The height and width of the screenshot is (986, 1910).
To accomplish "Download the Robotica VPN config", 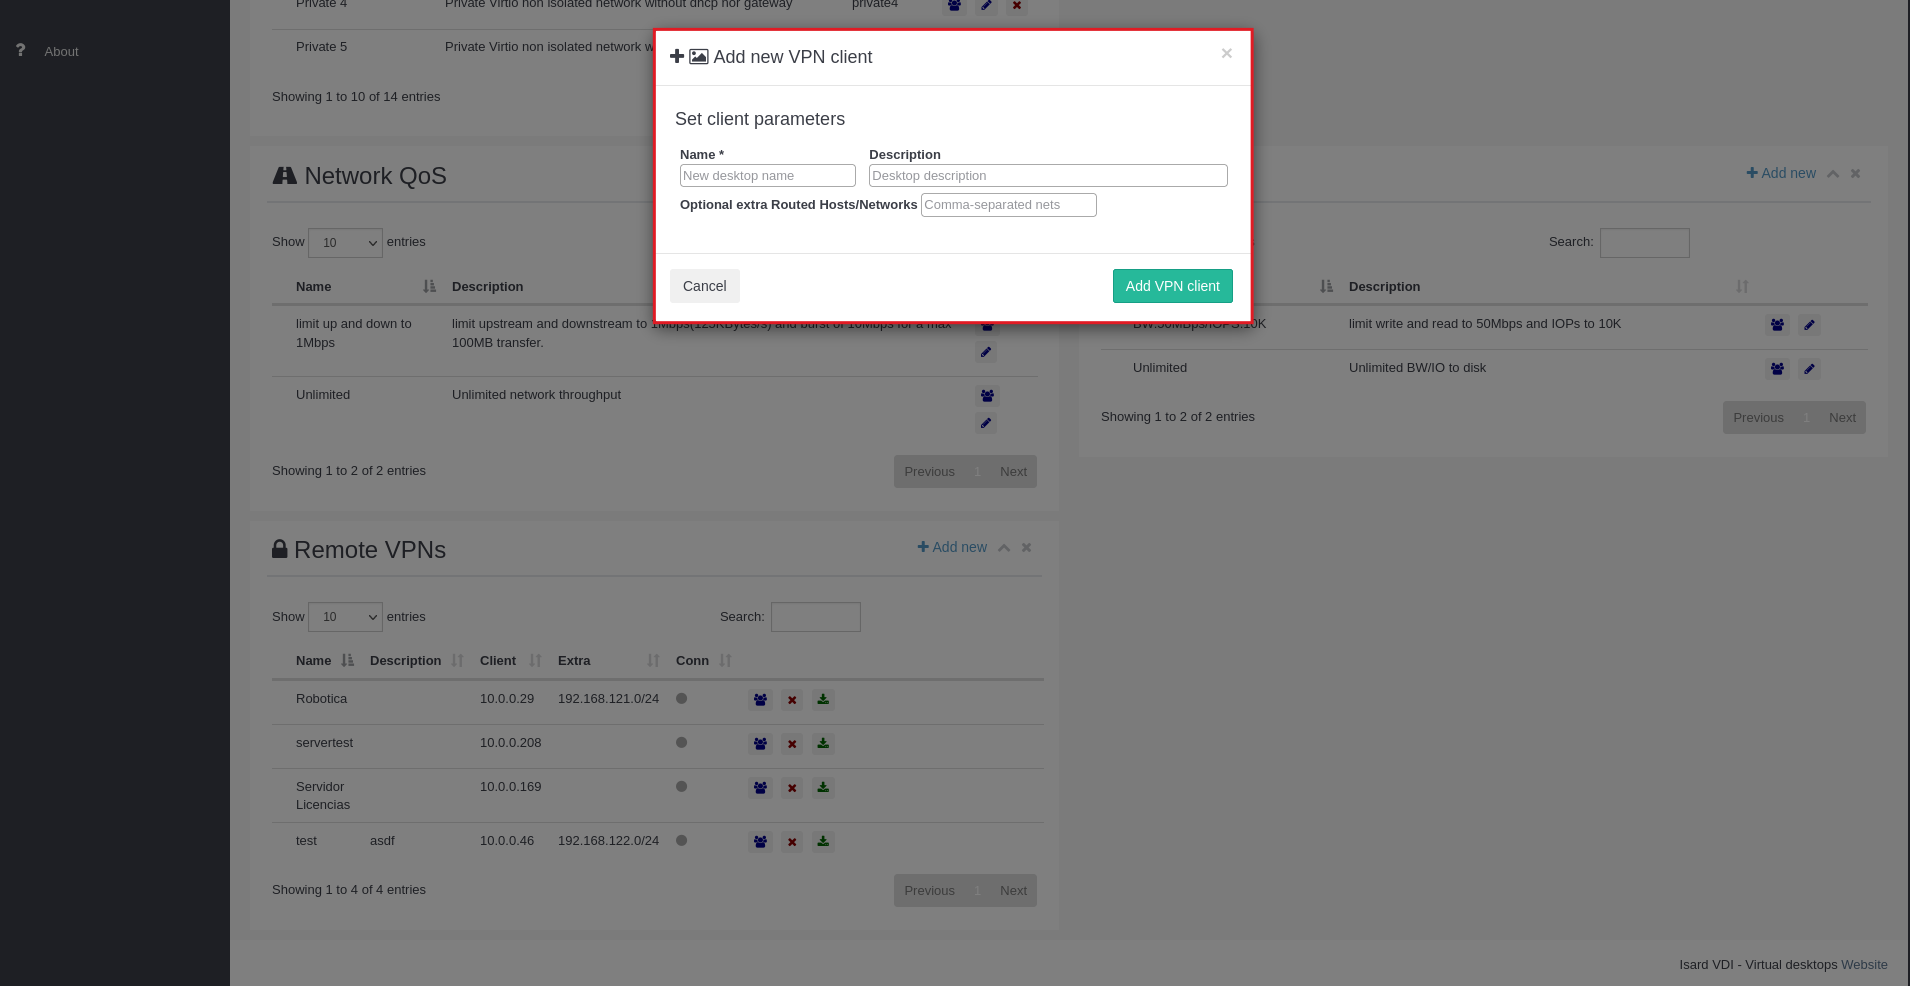I will [823, 700].
